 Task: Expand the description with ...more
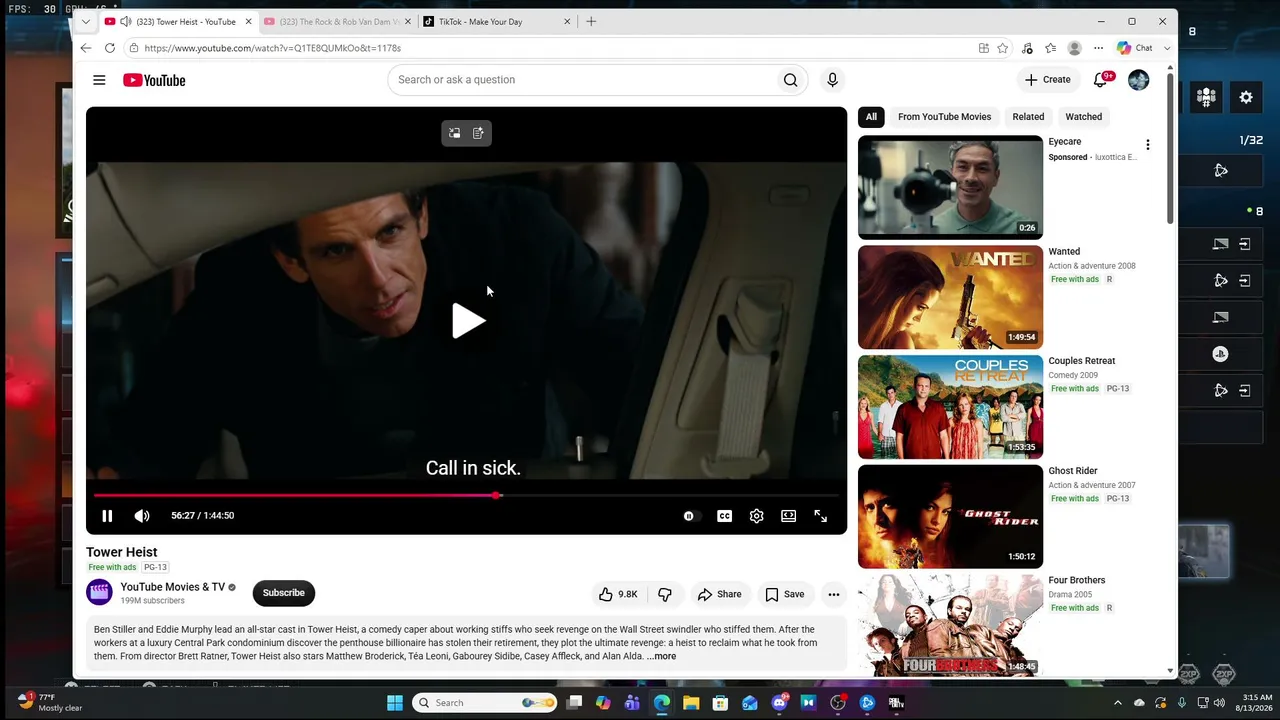coord(662,656)
